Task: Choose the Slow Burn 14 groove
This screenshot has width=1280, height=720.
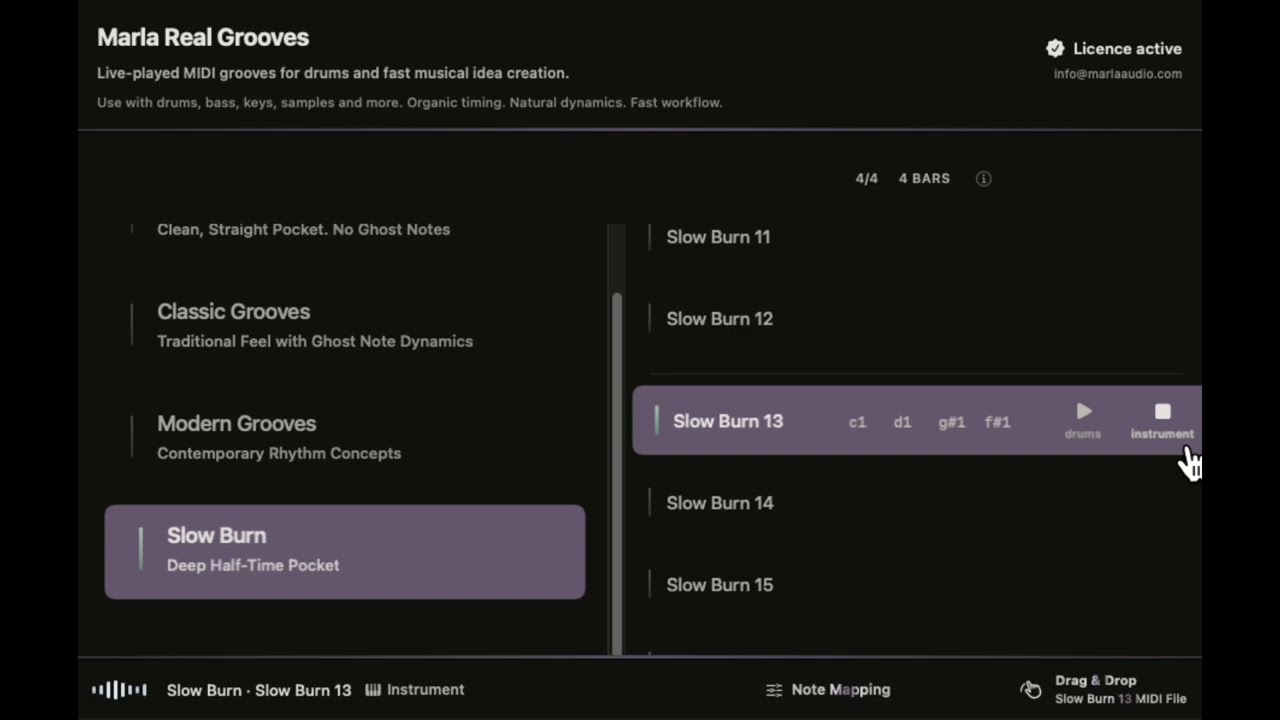Action: pyautogui.click(x=916, y=503)
